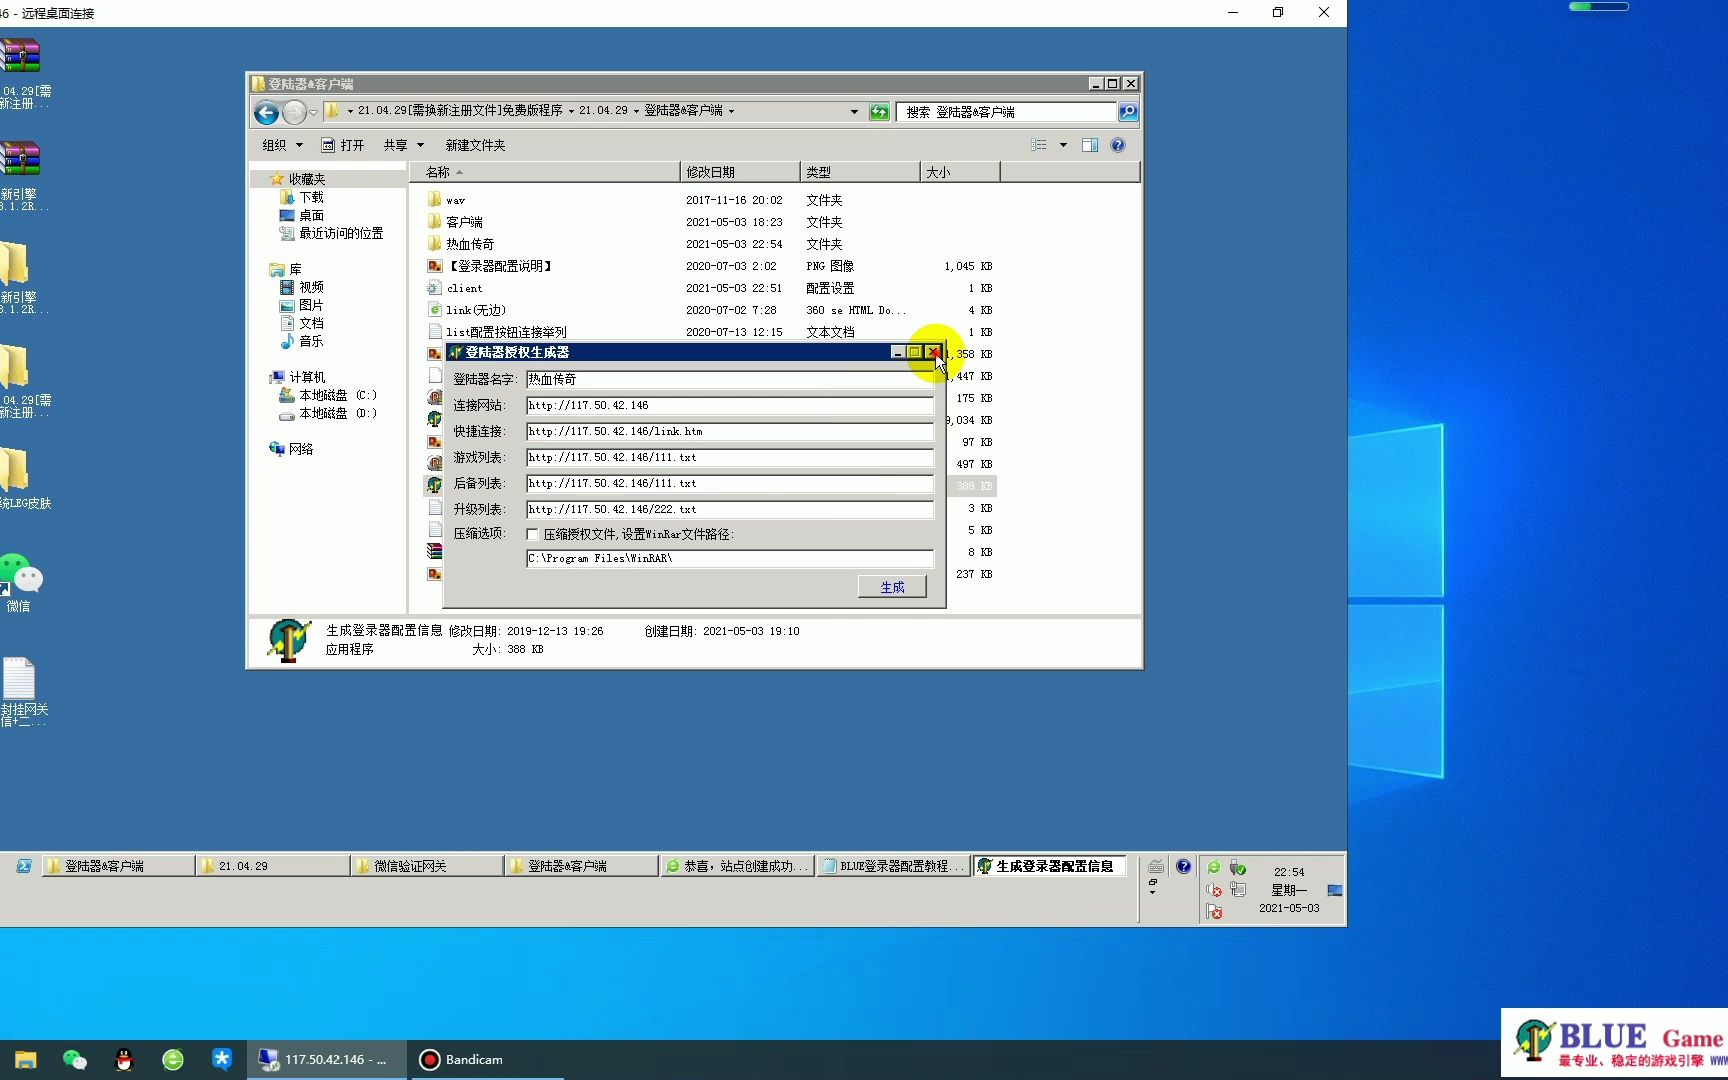
Task: Switch to 微信验证网关 taskbar window
Action: 427,866
